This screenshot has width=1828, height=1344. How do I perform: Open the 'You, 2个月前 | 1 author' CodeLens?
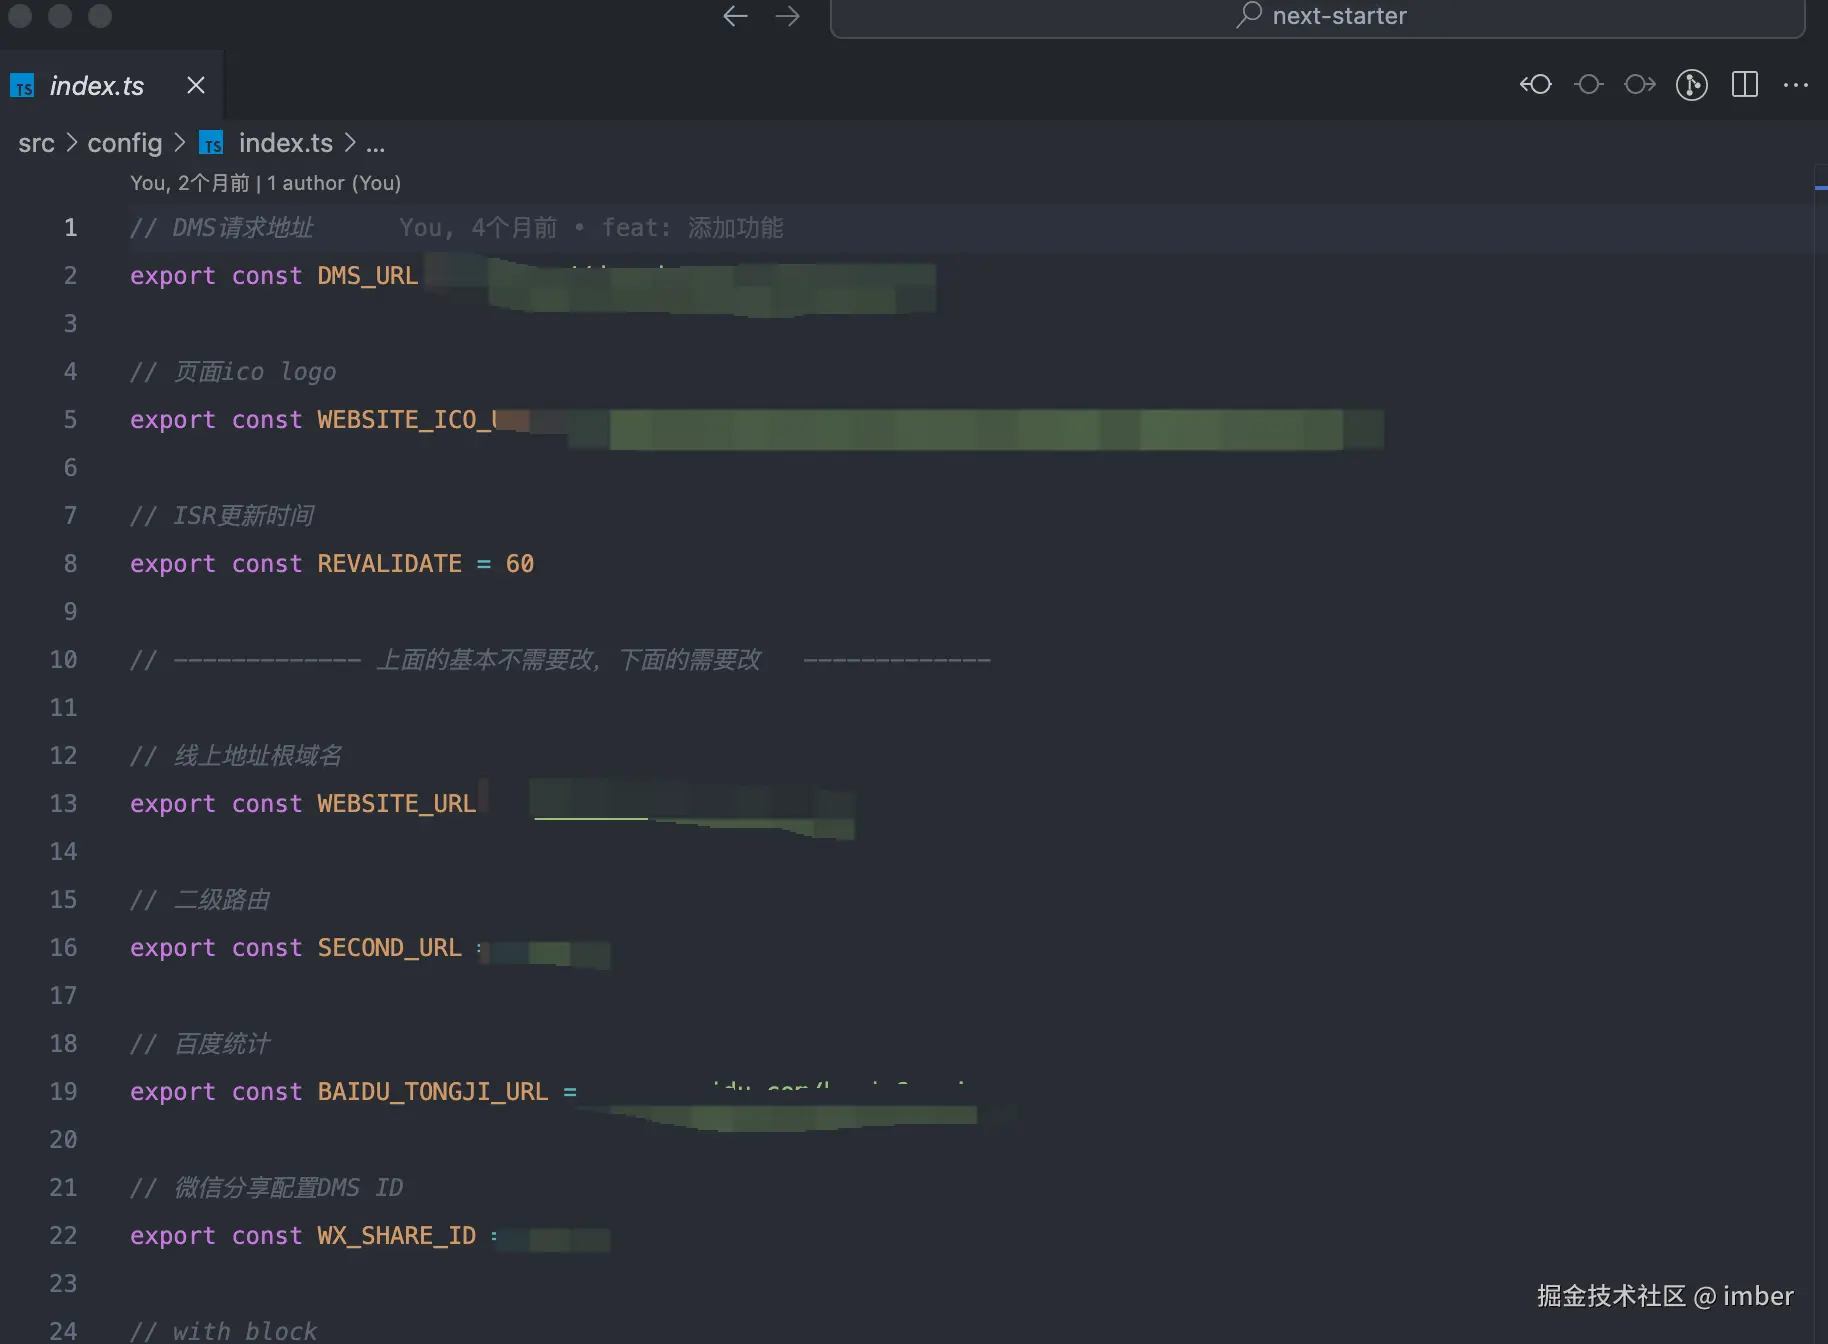pos(265,183)
